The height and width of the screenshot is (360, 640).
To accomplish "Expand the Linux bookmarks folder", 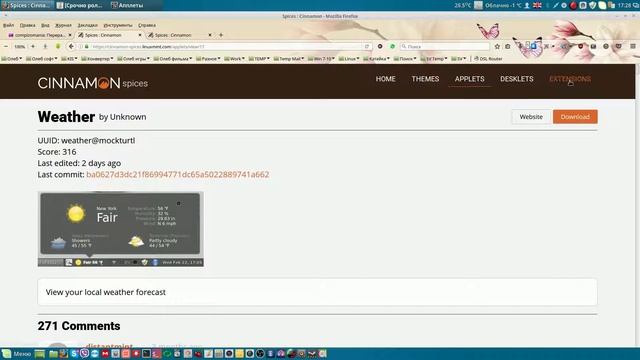I will 349,59.
